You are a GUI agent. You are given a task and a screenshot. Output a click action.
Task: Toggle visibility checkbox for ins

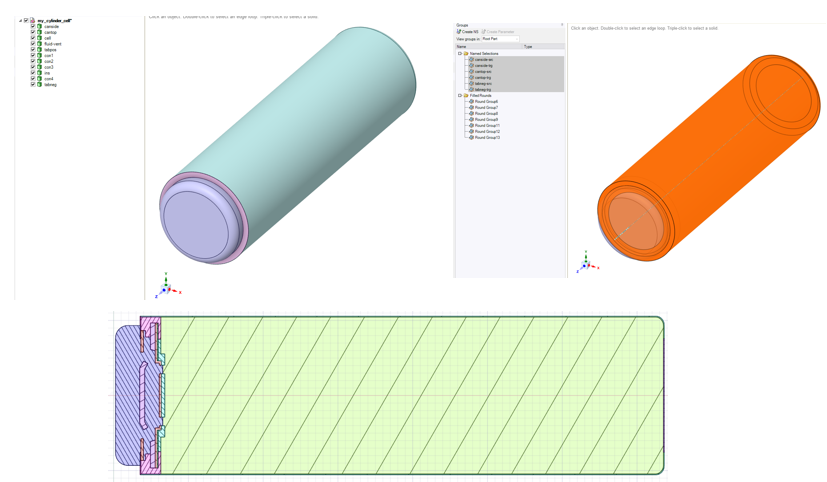tap(33, 73)
